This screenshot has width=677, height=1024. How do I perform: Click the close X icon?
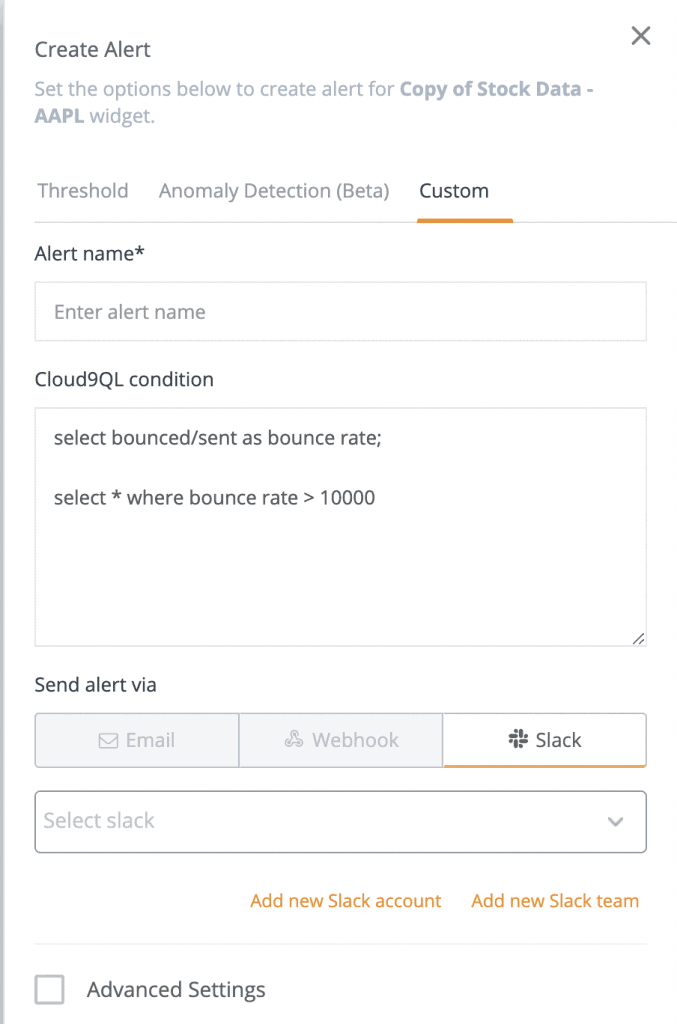tap(640, 35)
